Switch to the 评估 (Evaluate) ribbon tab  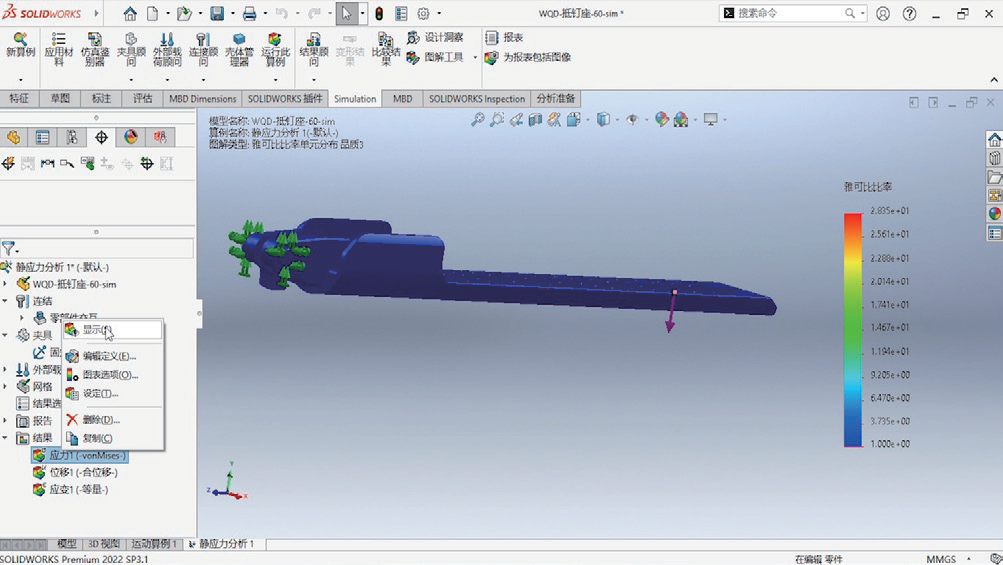(142, 99)
